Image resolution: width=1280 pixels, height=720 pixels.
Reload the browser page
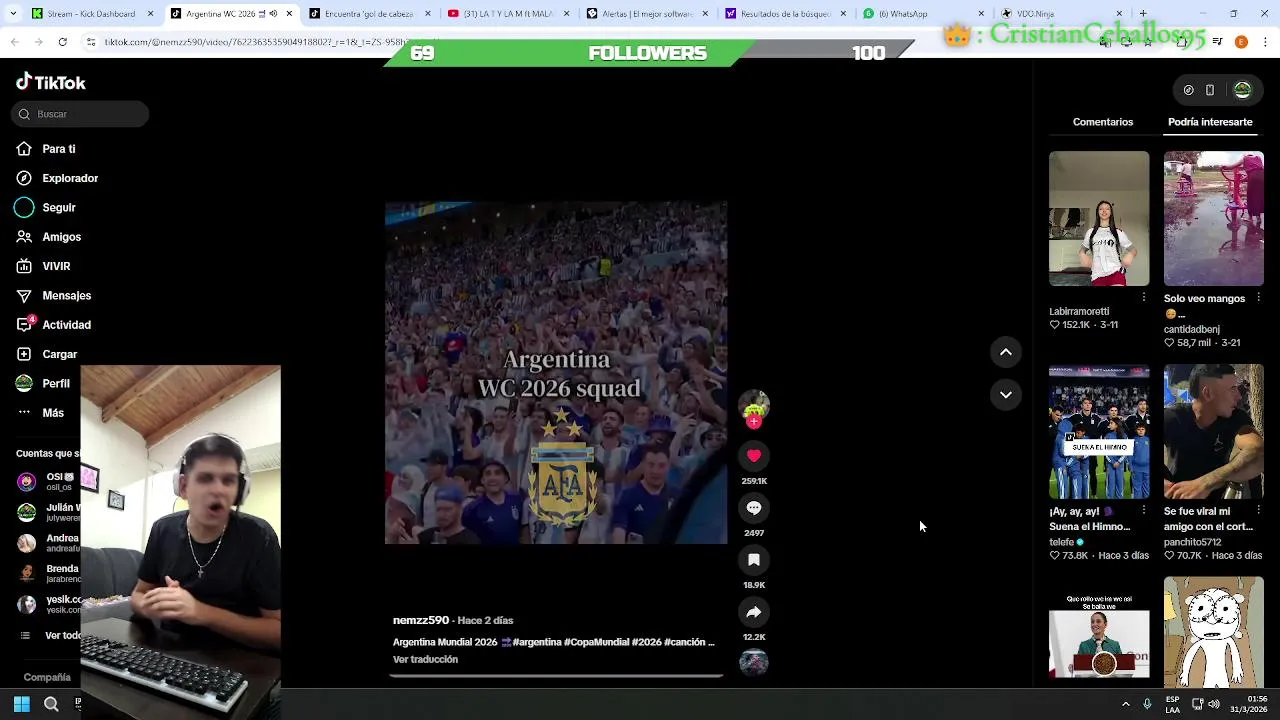pyautogui.click(x=62, y=42)
